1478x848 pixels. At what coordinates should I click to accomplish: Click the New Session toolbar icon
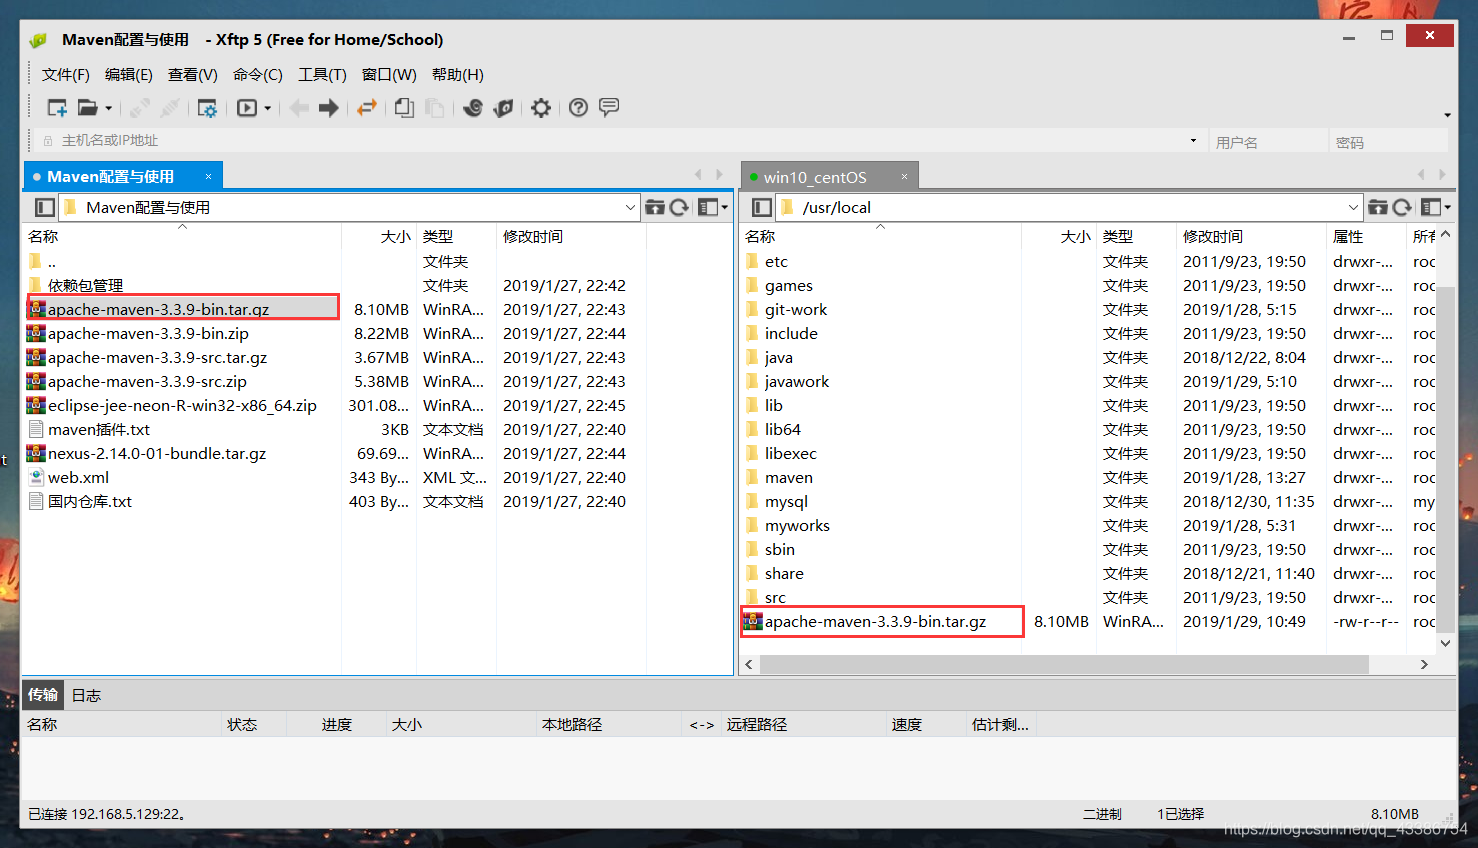tap(57, 108)
